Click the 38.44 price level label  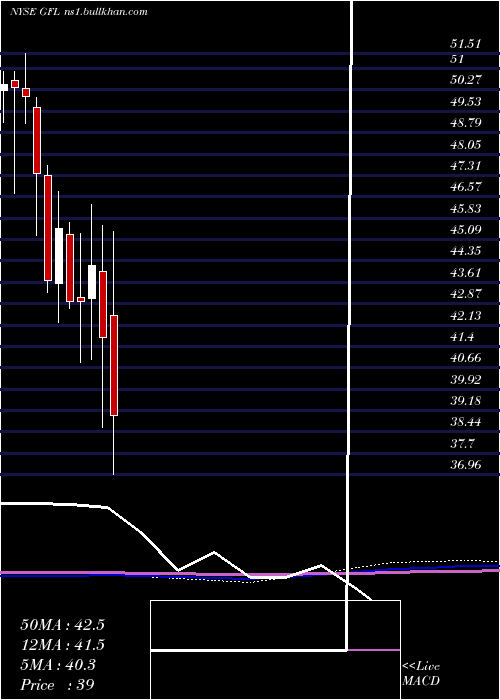pyautogui.click(x=467, y=422)
